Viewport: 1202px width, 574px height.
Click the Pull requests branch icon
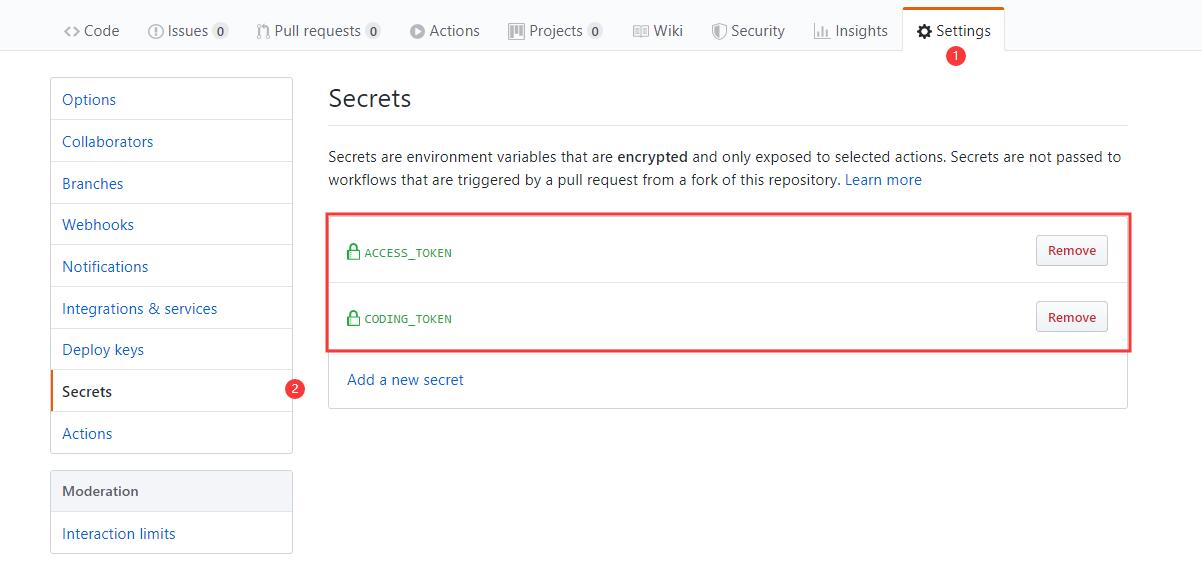click(263, 31)
